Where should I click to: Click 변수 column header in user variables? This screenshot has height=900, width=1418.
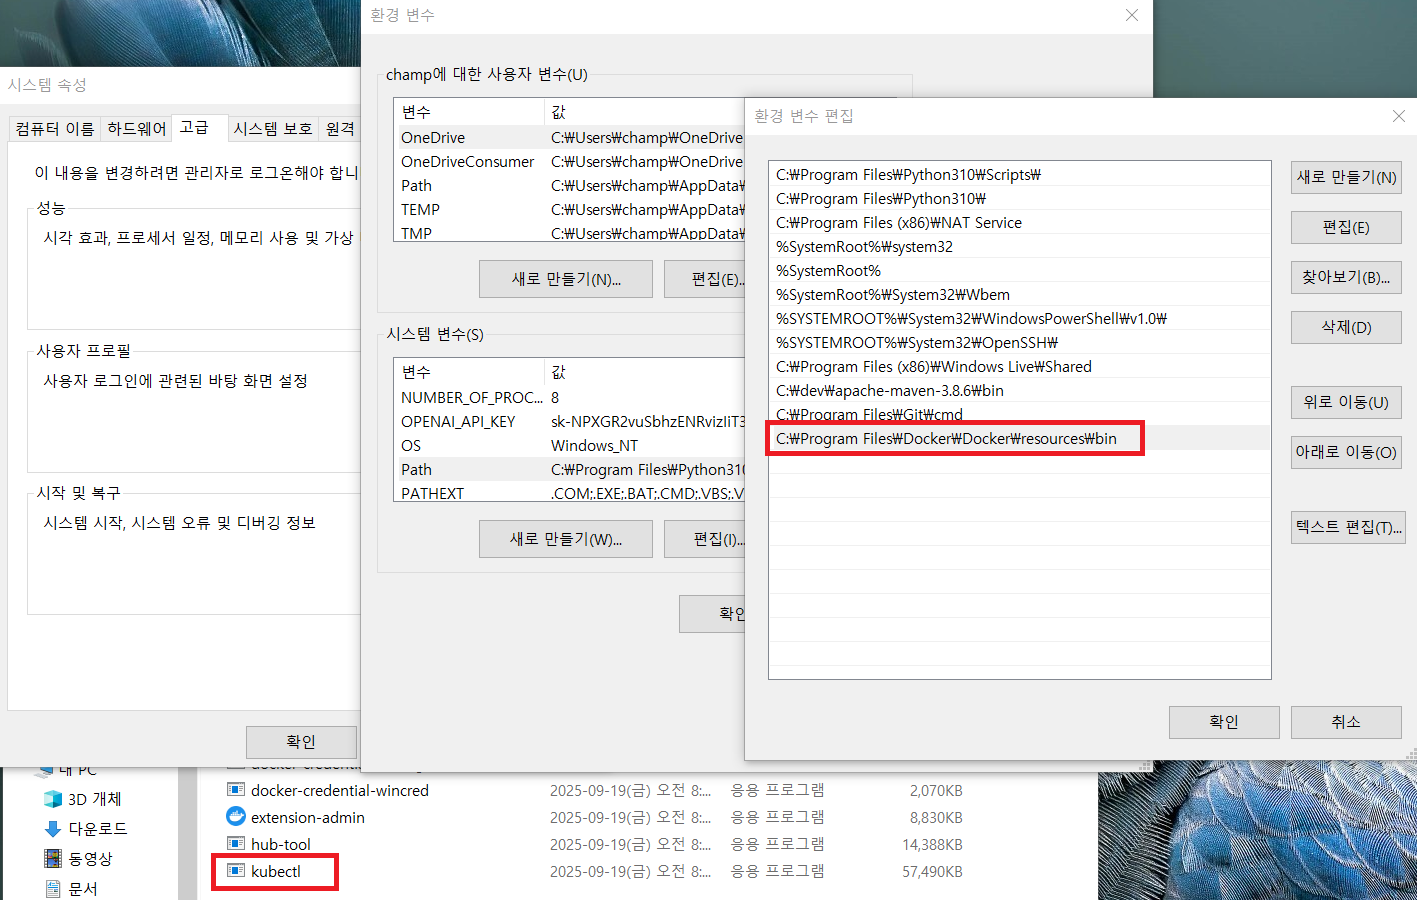pos(469,112)
